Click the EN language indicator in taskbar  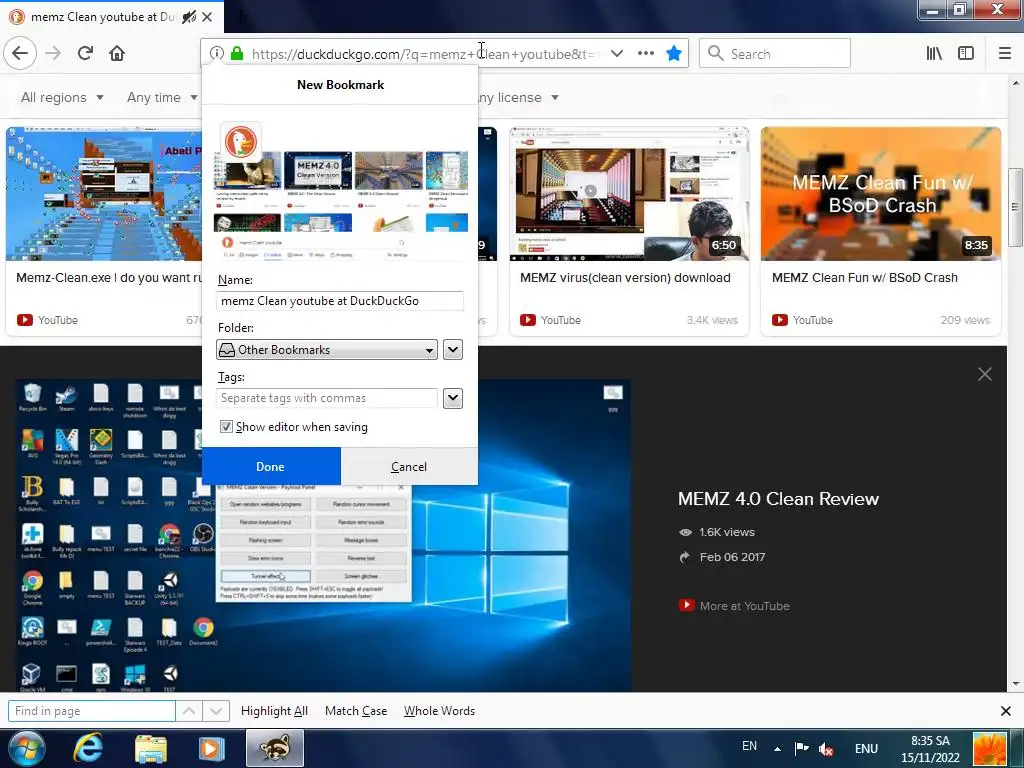tap(749, 746)
